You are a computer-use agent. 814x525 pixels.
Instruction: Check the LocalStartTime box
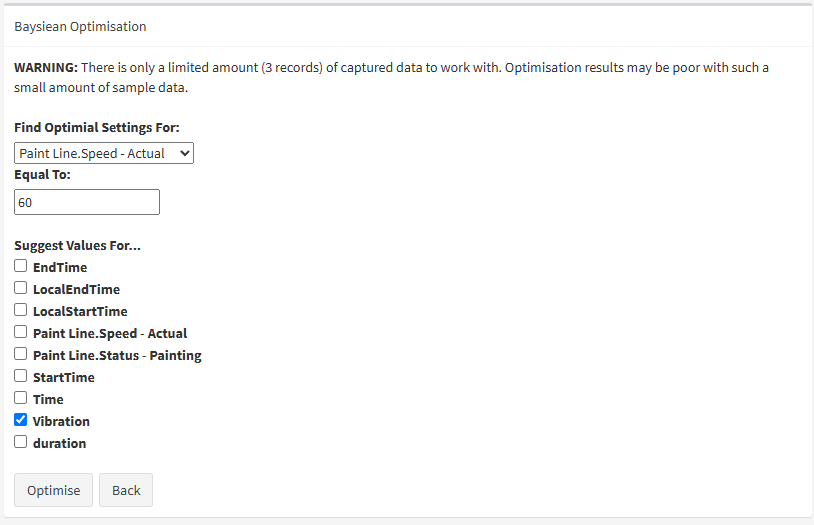point(20,310)
